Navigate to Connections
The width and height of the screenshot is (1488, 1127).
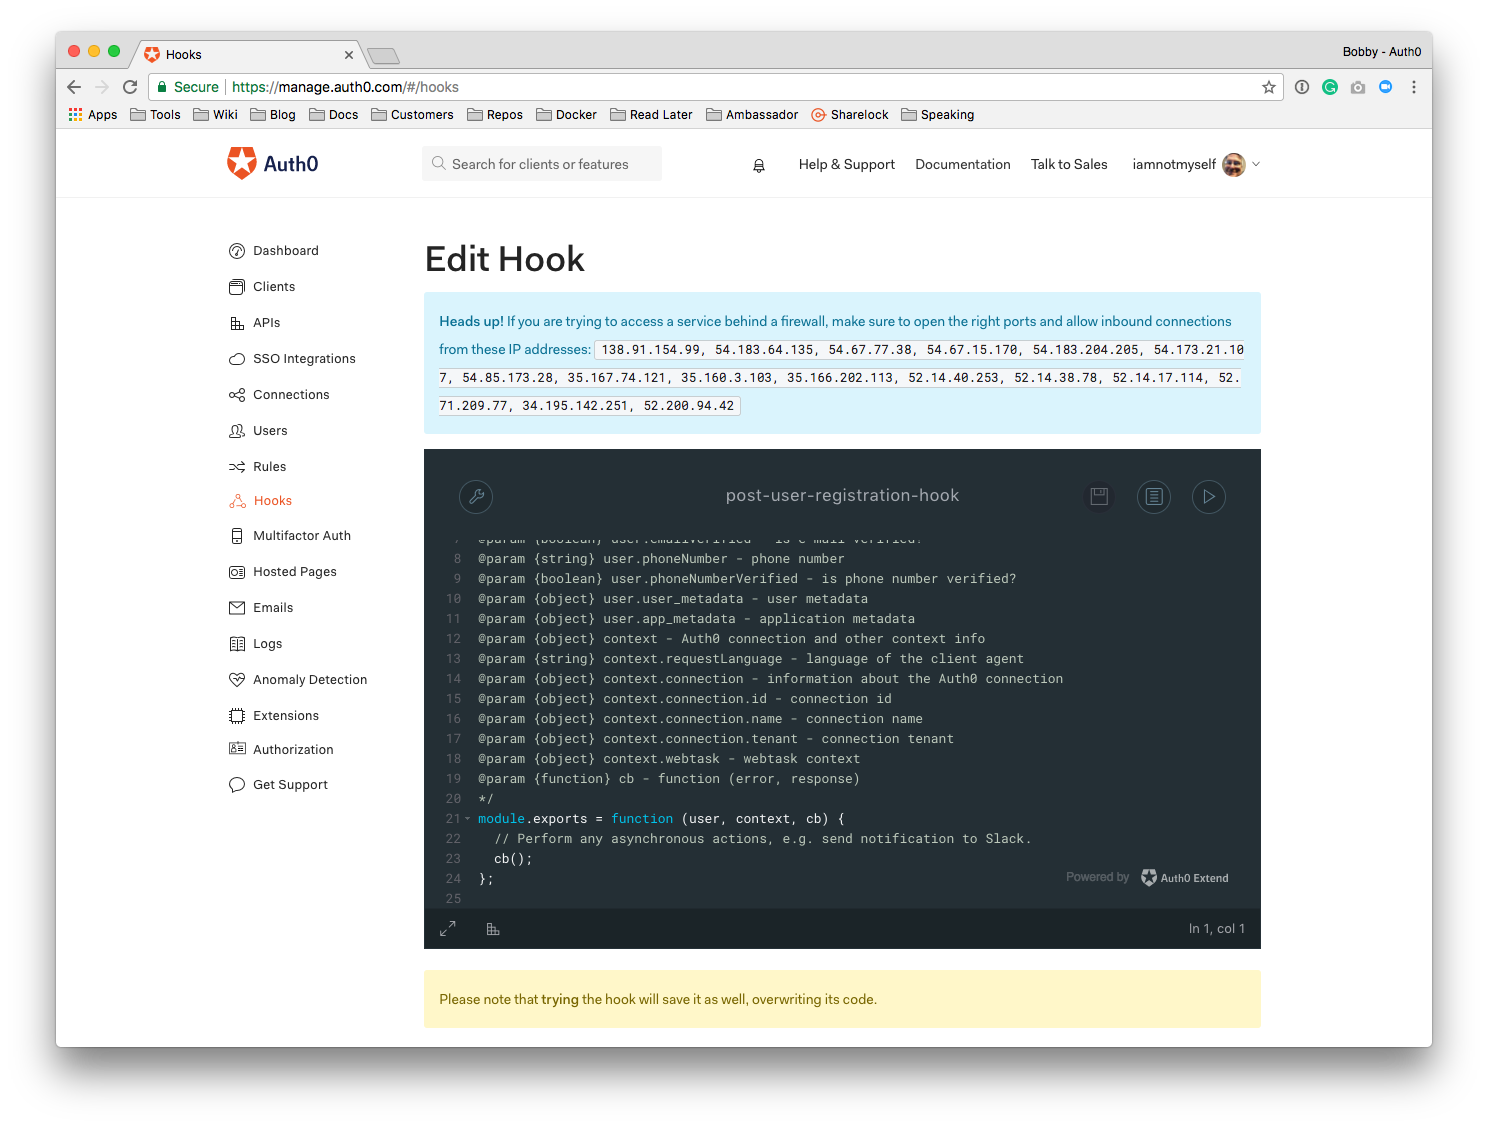click(279, 395)
